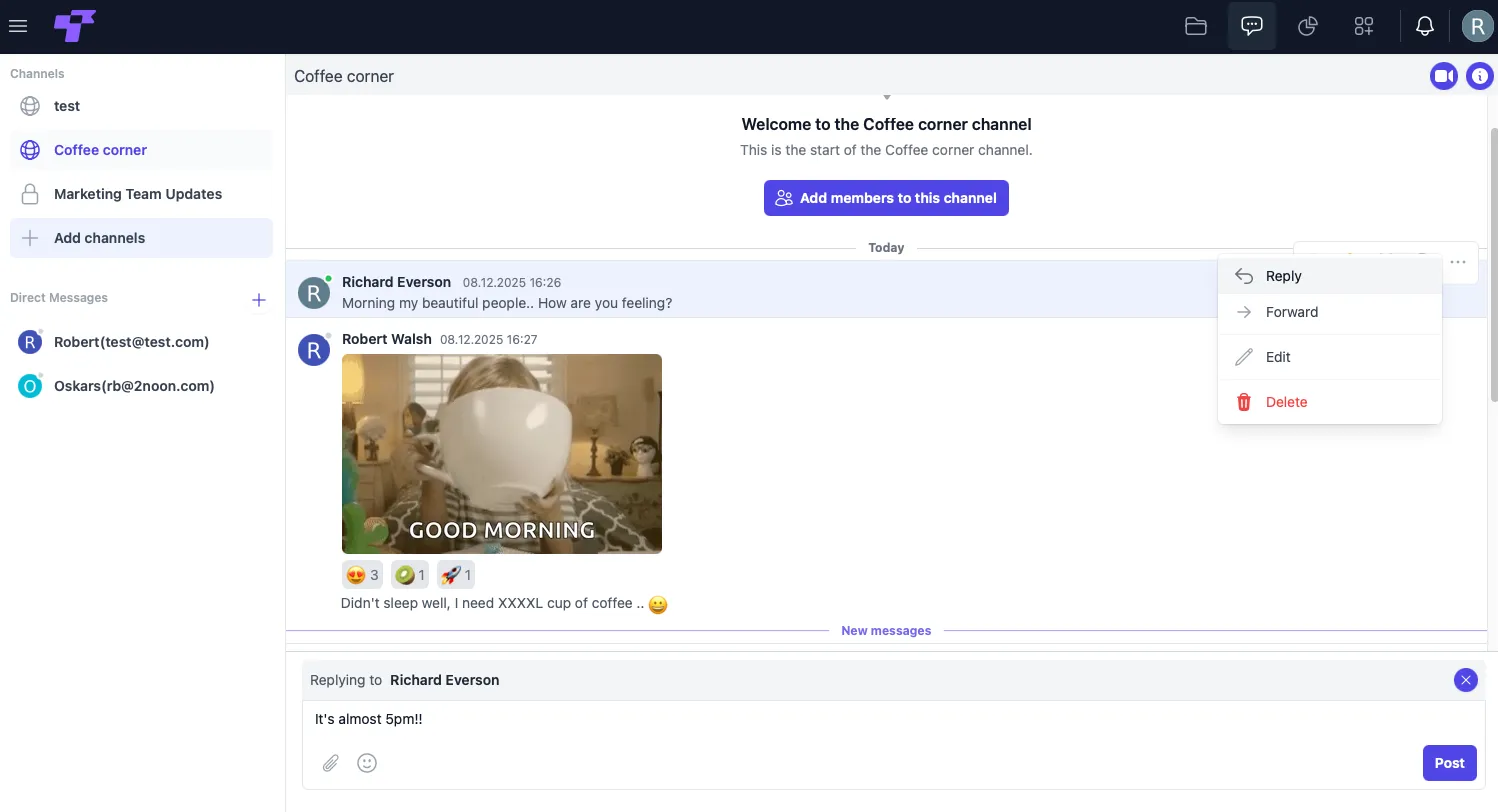The image size is (1498, 812).
Task: Click the timestamp 08.12.2025 16:27
Action: pos(488,340)
